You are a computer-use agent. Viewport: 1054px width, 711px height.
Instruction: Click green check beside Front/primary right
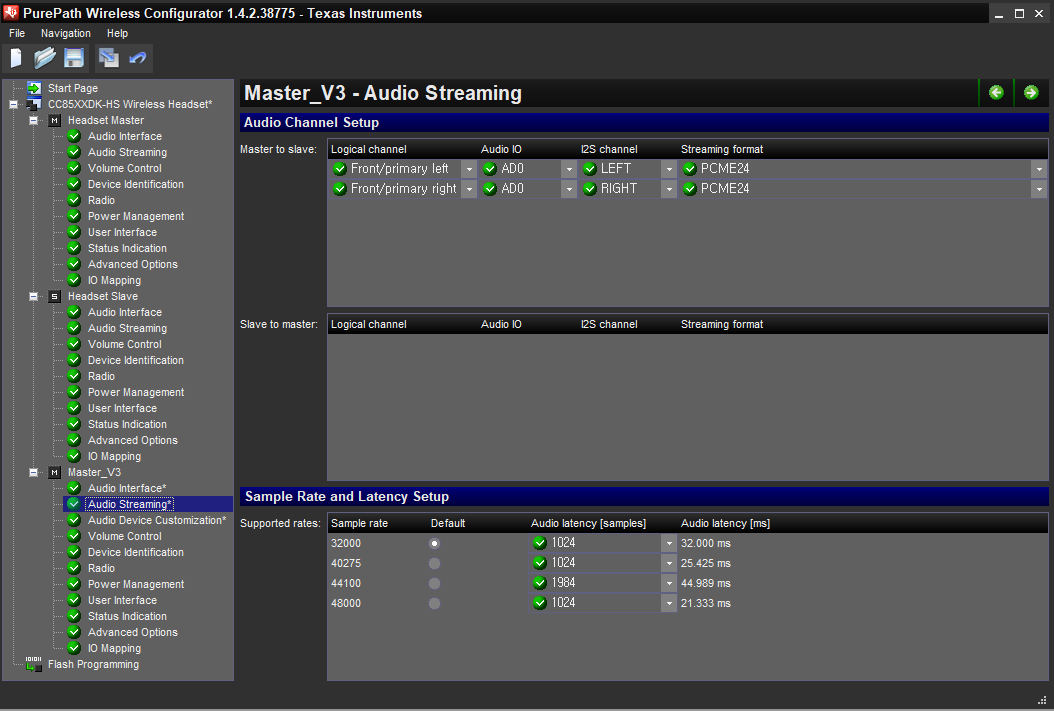(339, 189)
